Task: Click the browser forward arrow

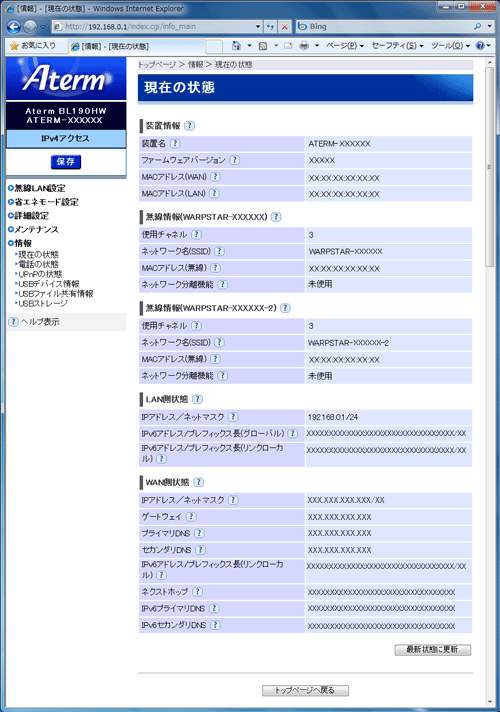Action: (x=30, y=27)
